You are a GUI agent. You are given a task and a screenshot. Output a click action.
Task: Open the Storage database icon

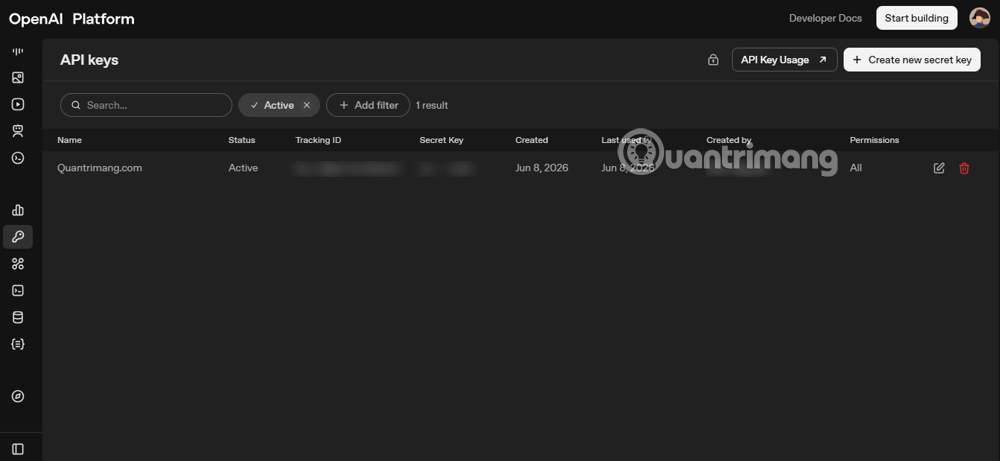point(18,318)
